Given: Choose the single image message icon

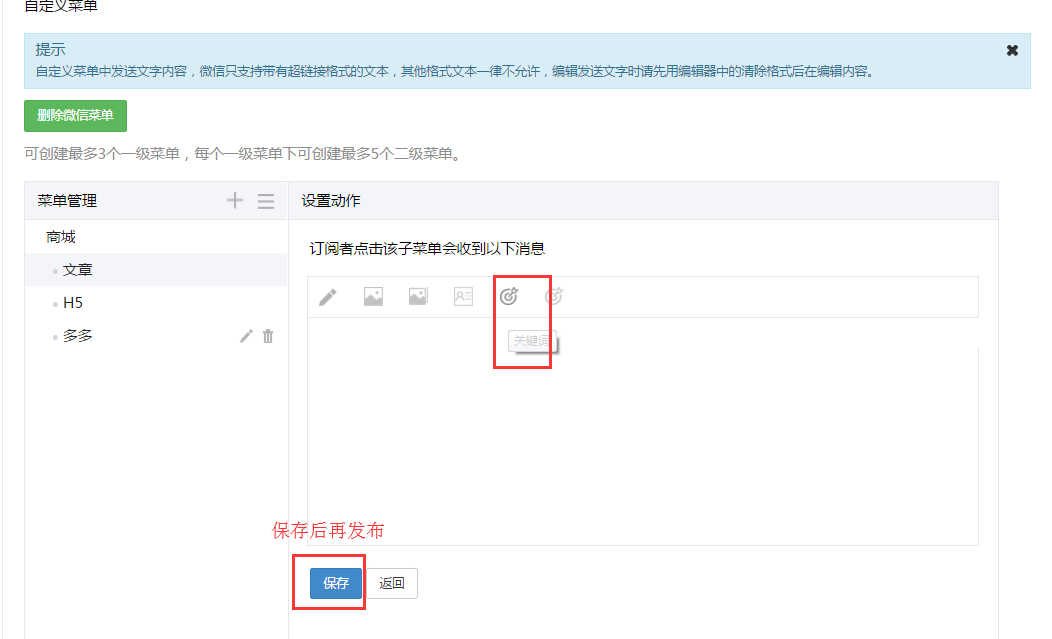Looking at the screenshot, I should pos(373,297).
